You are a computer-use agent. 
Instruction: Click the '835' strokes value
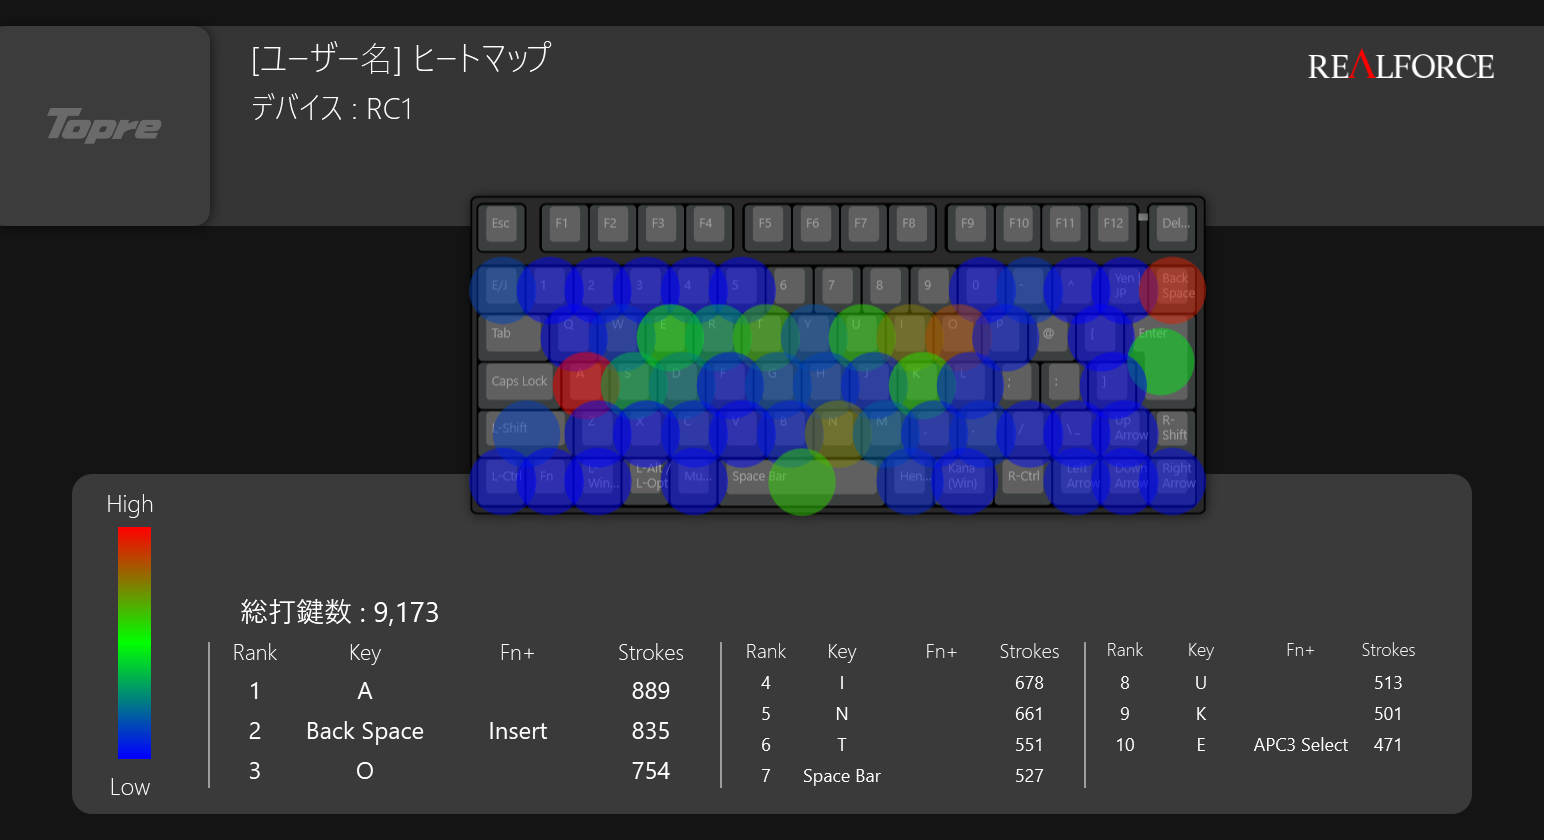[x=651, y=731]
